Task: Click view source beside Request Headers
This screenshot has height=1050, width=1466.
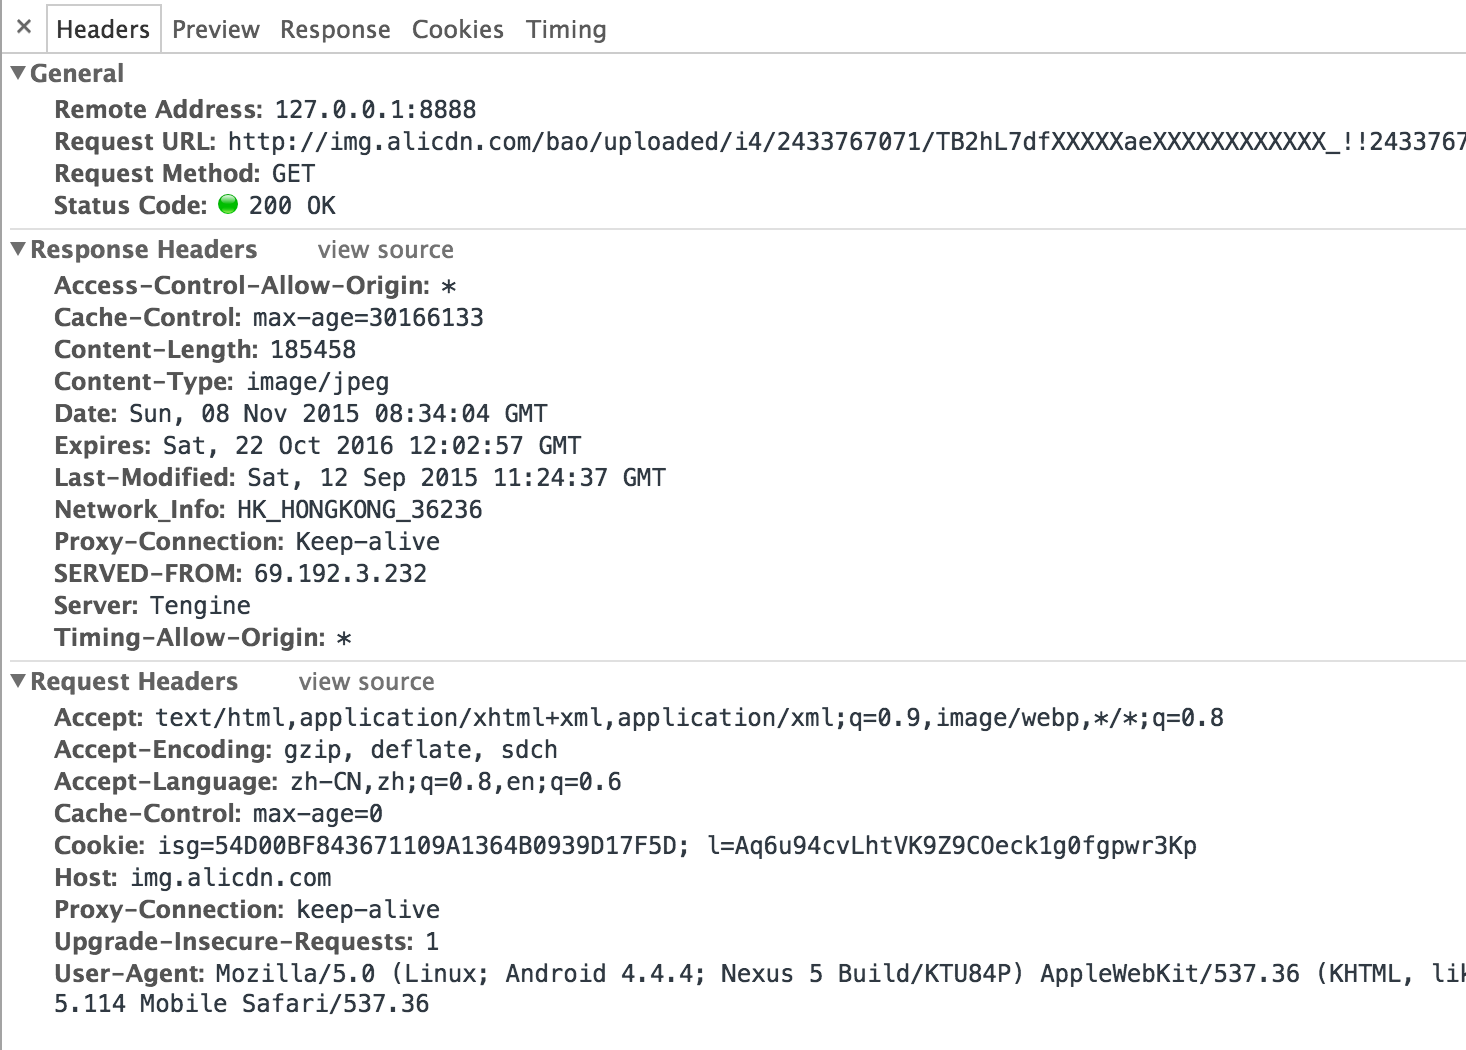Action: click(x=366, y=682)
